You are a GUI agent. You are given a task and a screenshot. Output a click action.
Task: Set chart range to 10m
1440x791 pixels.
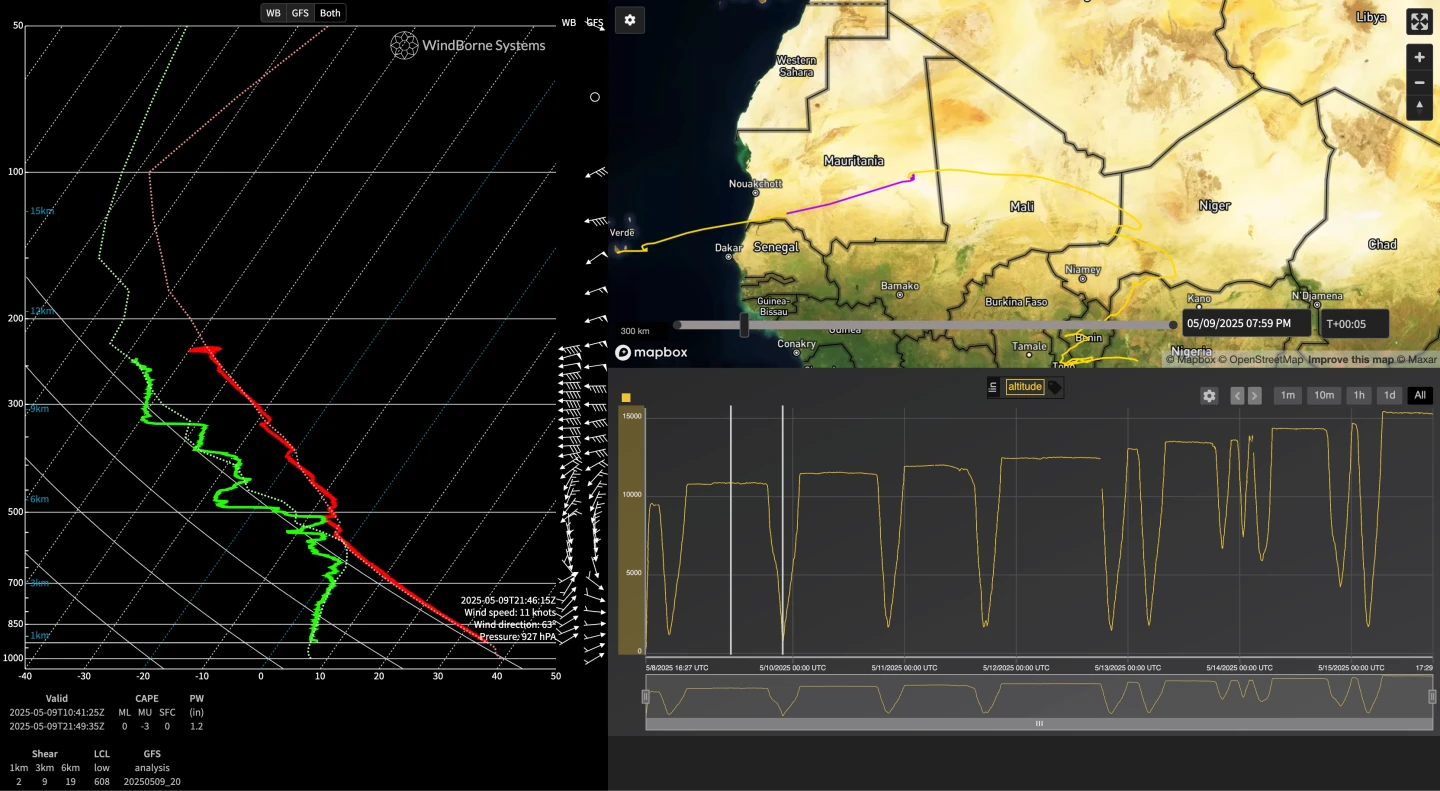click(x=1324, y=396)
